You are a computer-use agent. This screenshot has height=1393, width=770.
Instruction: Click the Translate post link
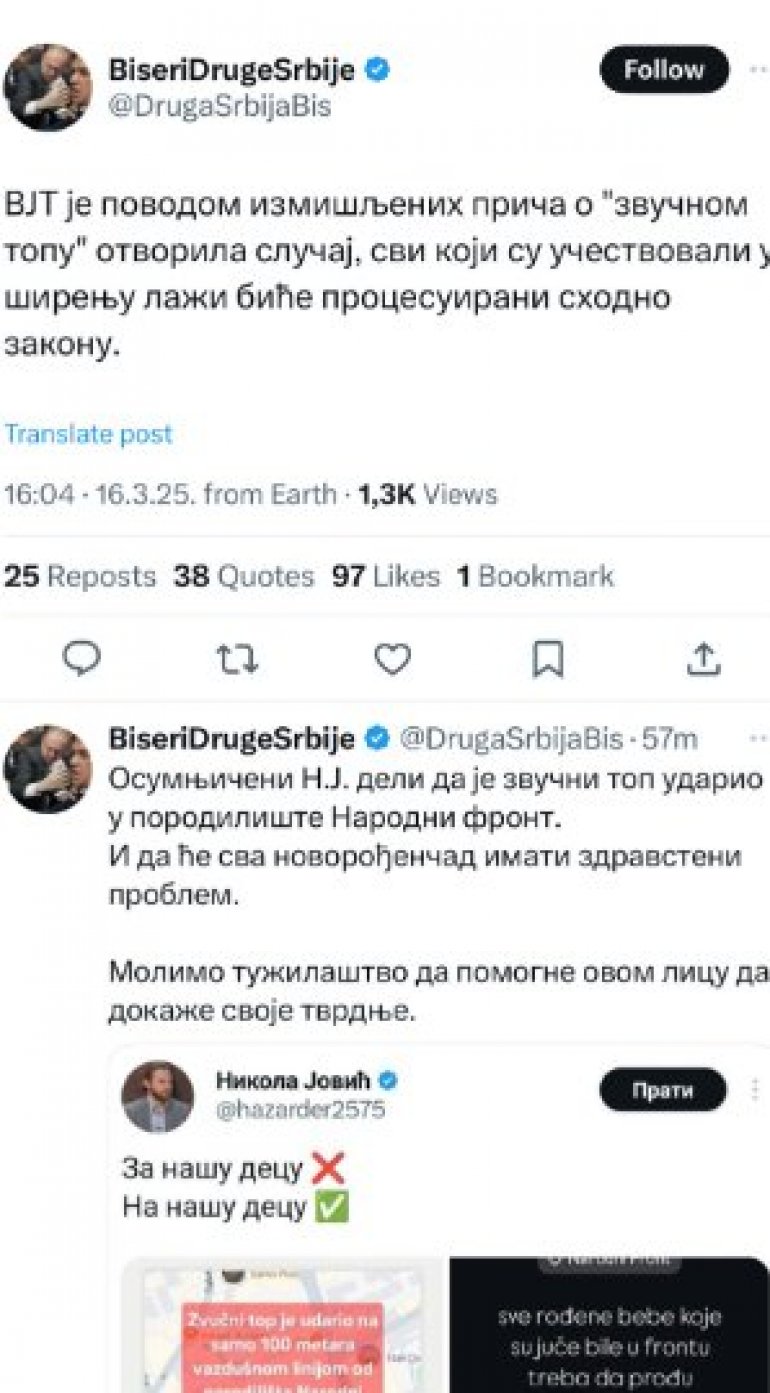pyautogui.click(x=89, y=434)
